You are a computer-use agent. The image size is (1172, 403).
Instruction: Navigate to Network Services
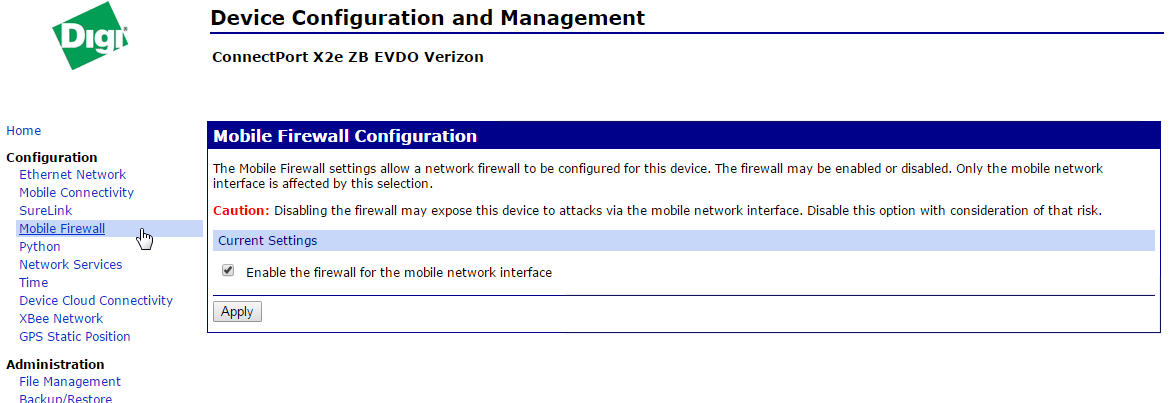coord(70,265)
